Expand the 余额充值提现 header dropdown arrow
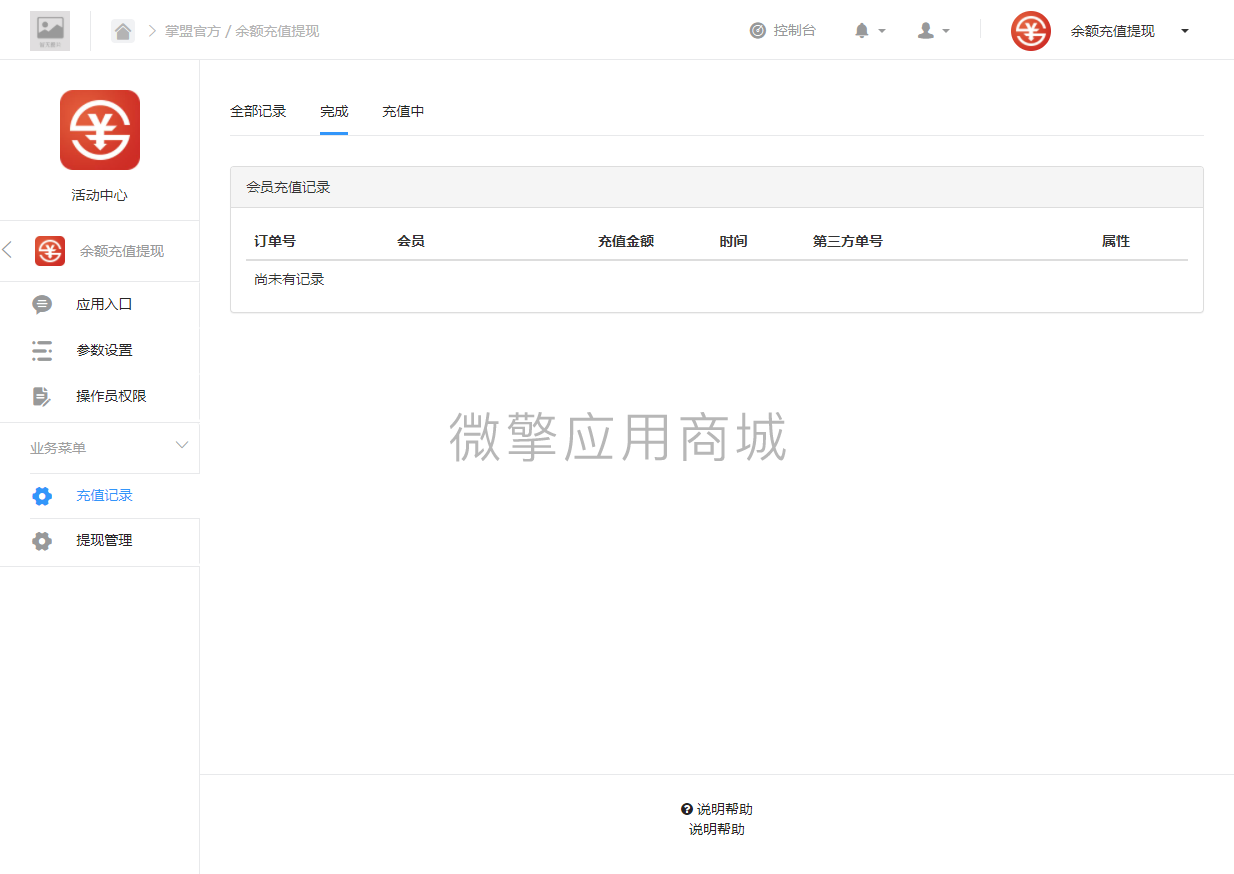This screenshot has width=1234, height=874. [1185, 31]
